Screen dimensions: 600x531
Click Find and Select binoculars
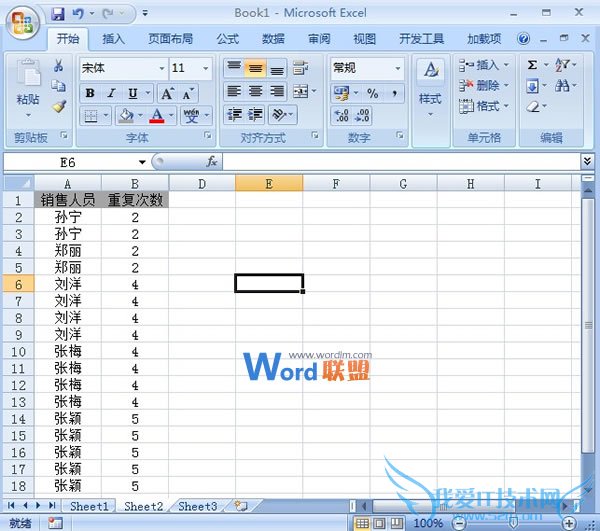tap(562, 86)
